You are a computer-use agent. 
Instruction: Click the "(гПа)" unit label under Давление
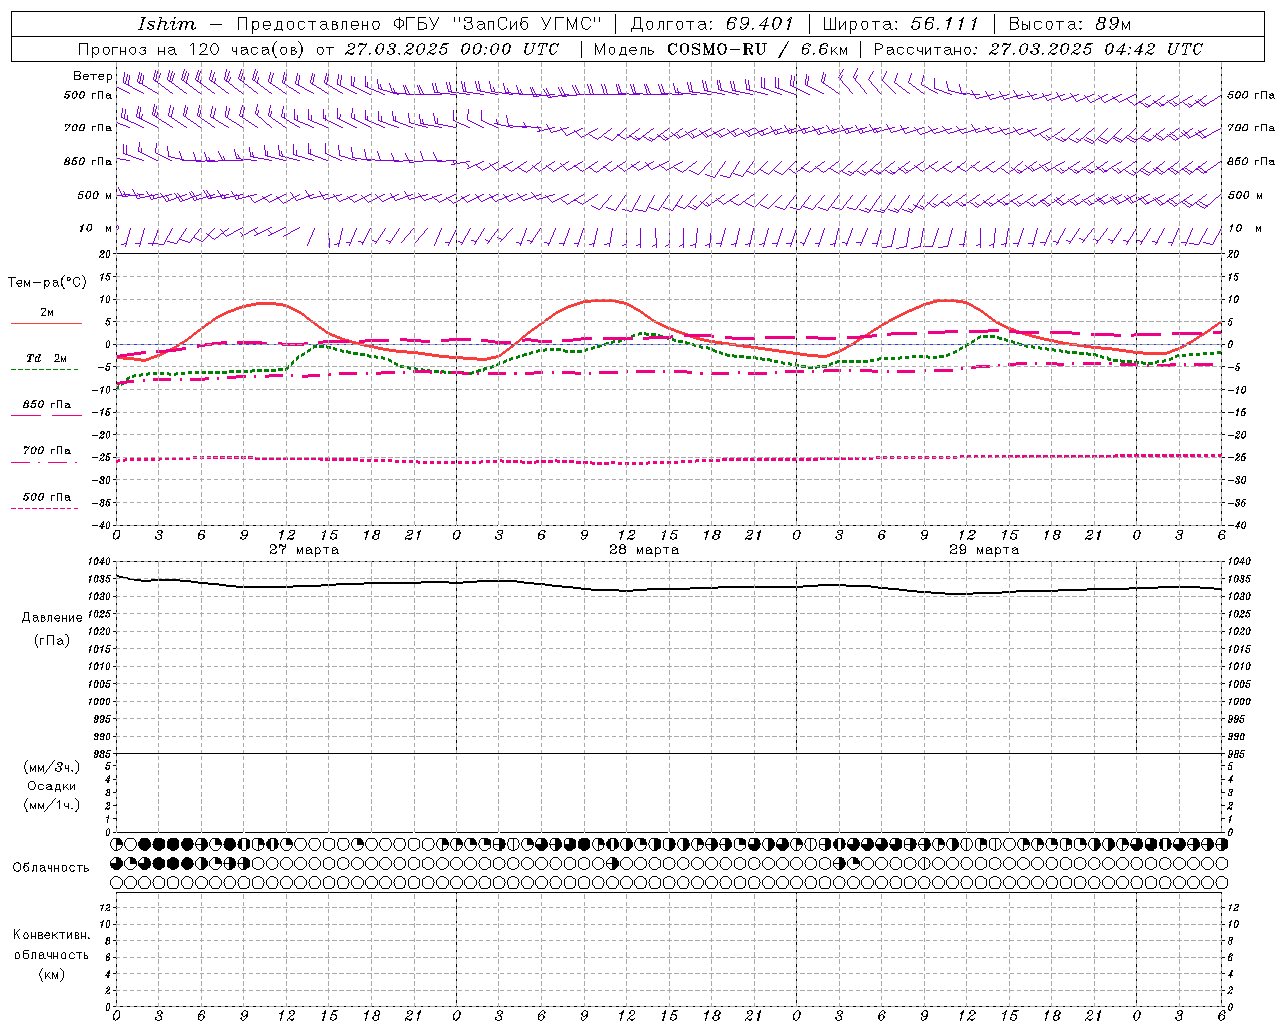(52, 640)
